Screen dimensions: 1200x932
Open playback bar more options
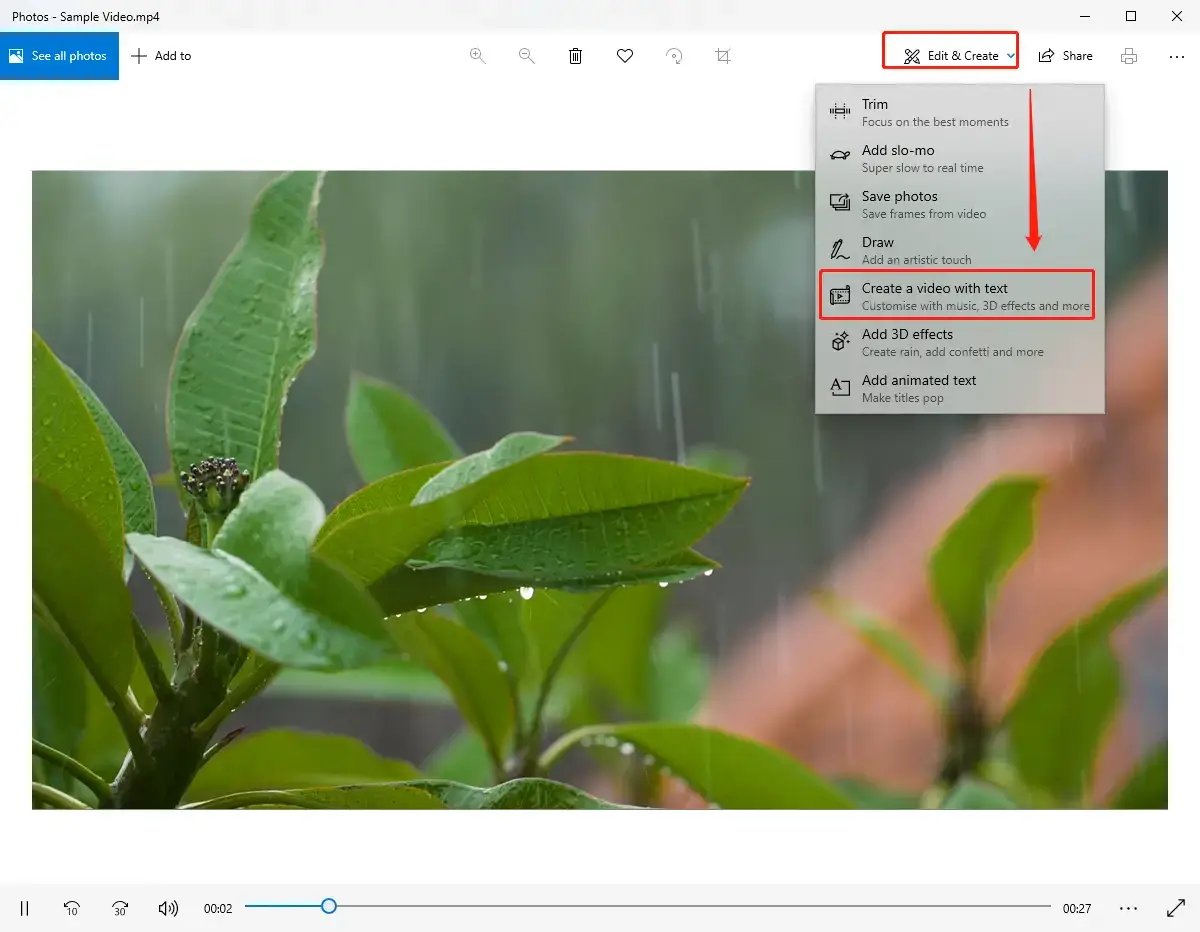click(x=1129, y=908)
